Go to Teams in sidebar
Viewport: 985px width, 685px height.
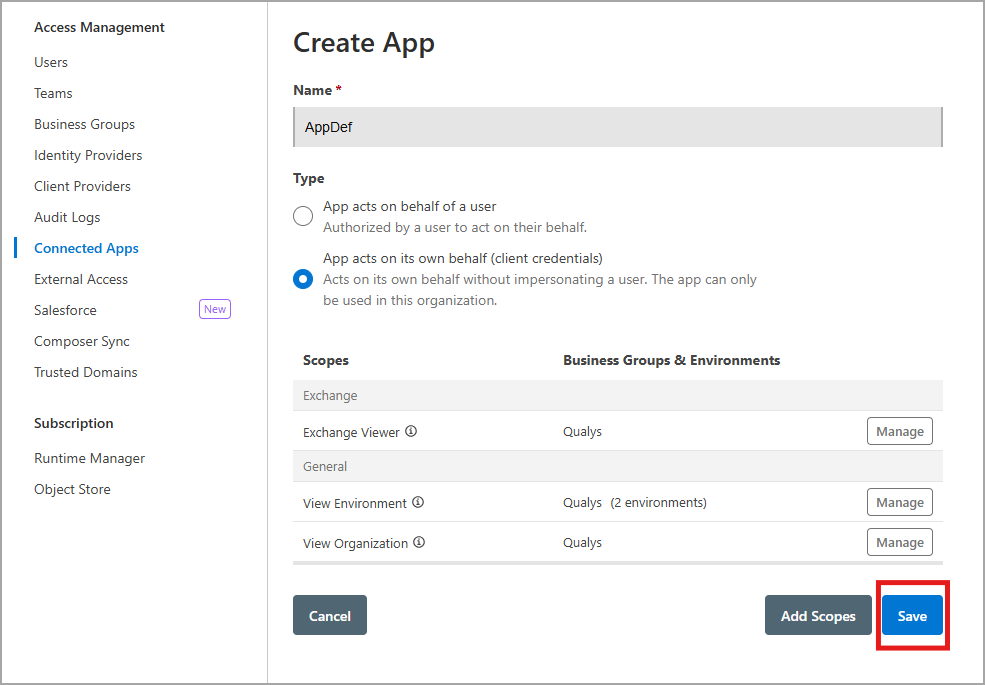pyautogui.click(x=53, y=93)
